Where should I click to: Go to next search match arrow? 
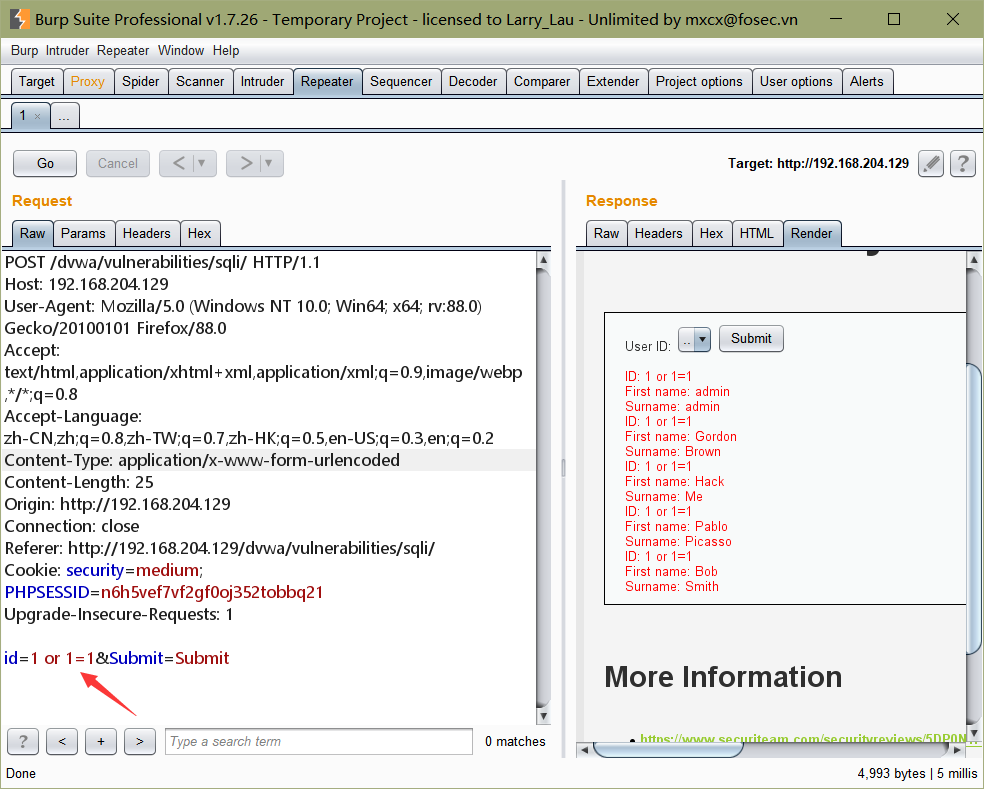(140, 741)
